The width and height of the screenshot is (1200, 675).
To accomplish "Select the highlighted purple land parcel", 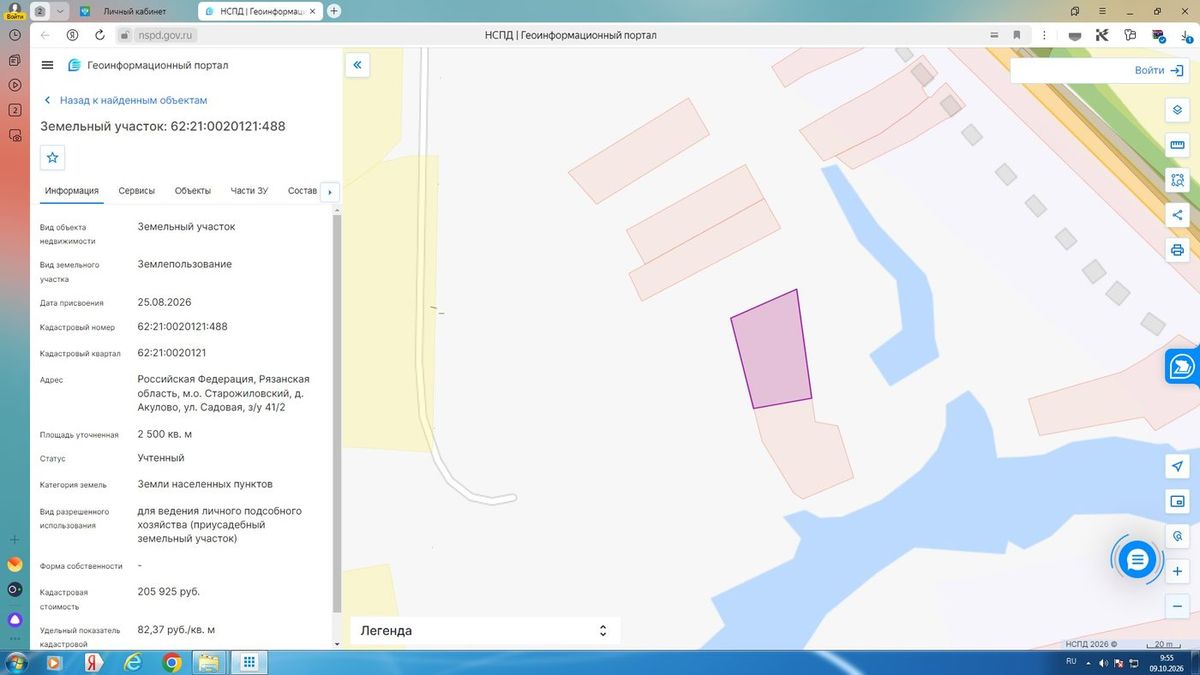I will pos(773,350).
